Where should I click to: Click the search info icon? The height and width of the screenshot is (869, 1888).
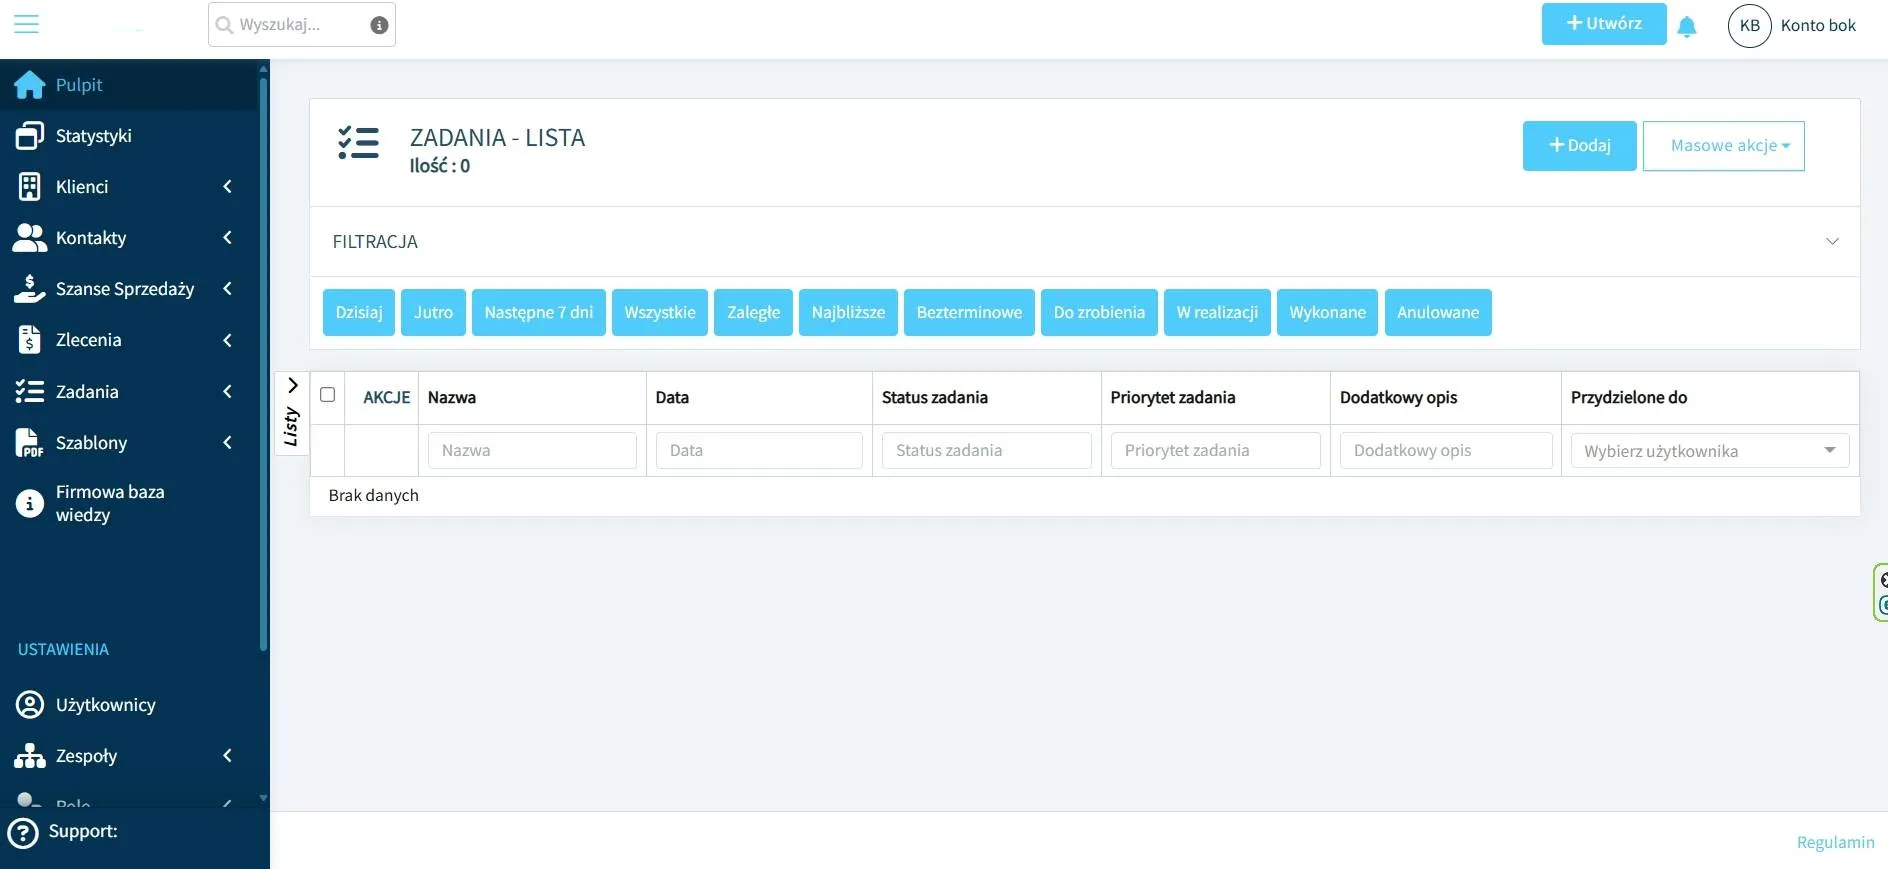pyautogui.click(x=379, y=25)
